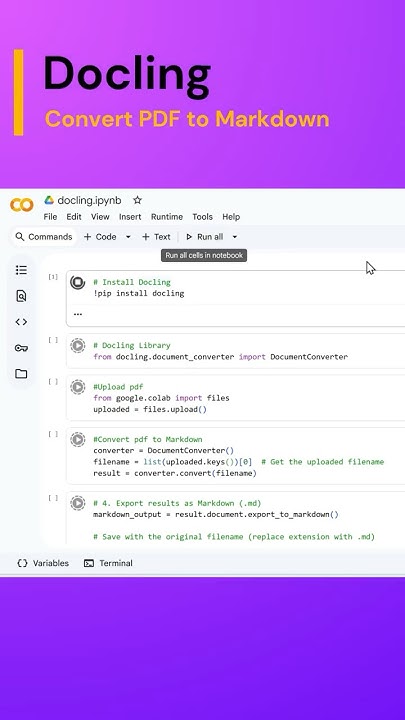
Task: Click the '# Docling Library' comment
Action: click(x=132, y=345)
